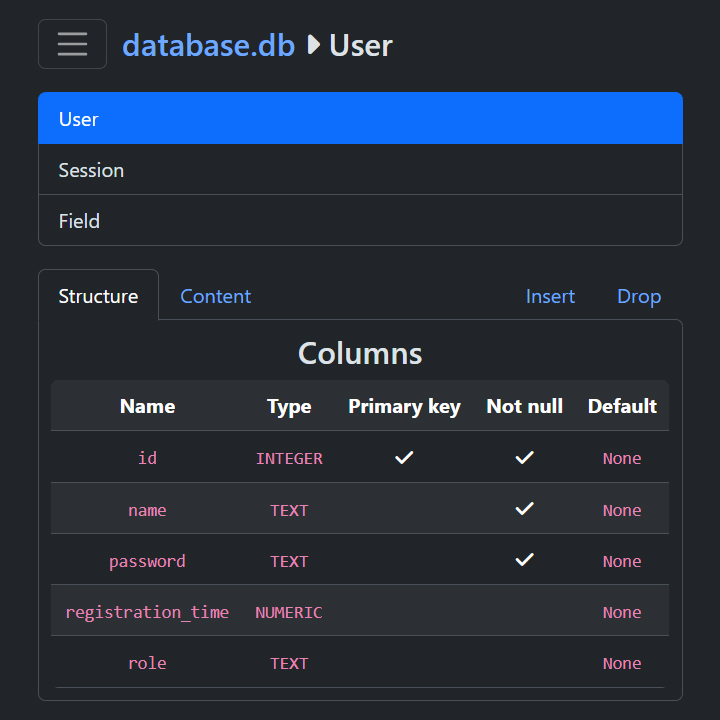720x720 pixels.
Task: Click the None default for name
Action: [x=622, y=510]
